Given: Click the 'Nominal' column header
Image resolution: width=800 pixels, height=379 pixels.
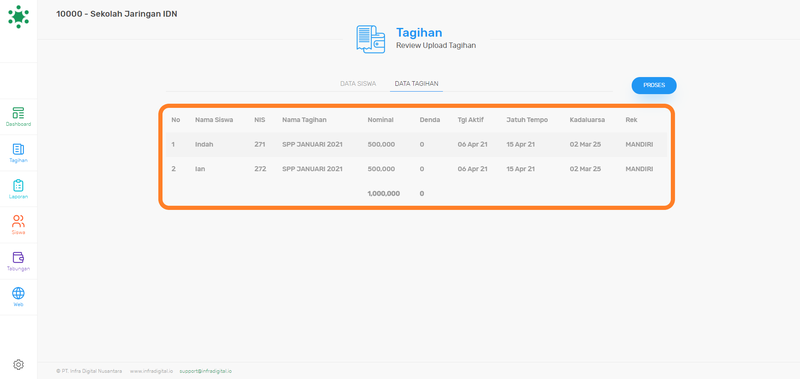Looking at the screenshot, I should tap(380, 120).
